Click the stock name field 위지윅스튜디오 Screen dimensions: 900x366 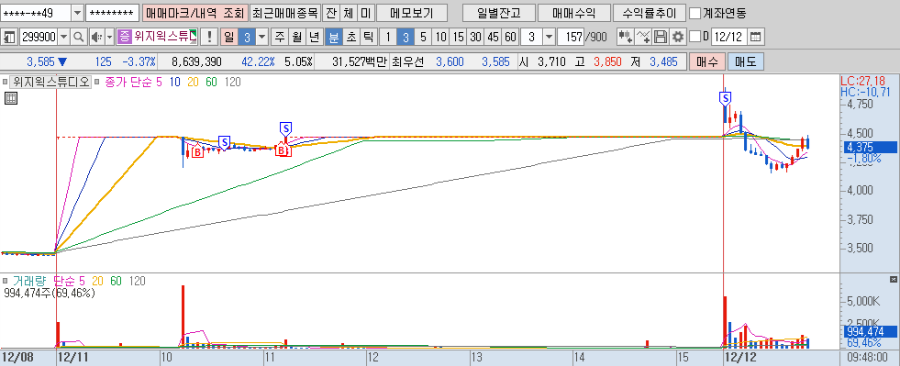pyautogui.click(x=165, y=37)
